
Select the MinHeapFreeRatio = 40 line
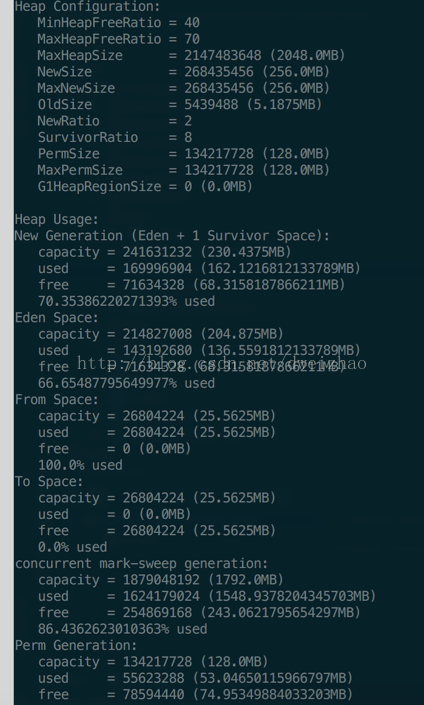pos(119,22)
